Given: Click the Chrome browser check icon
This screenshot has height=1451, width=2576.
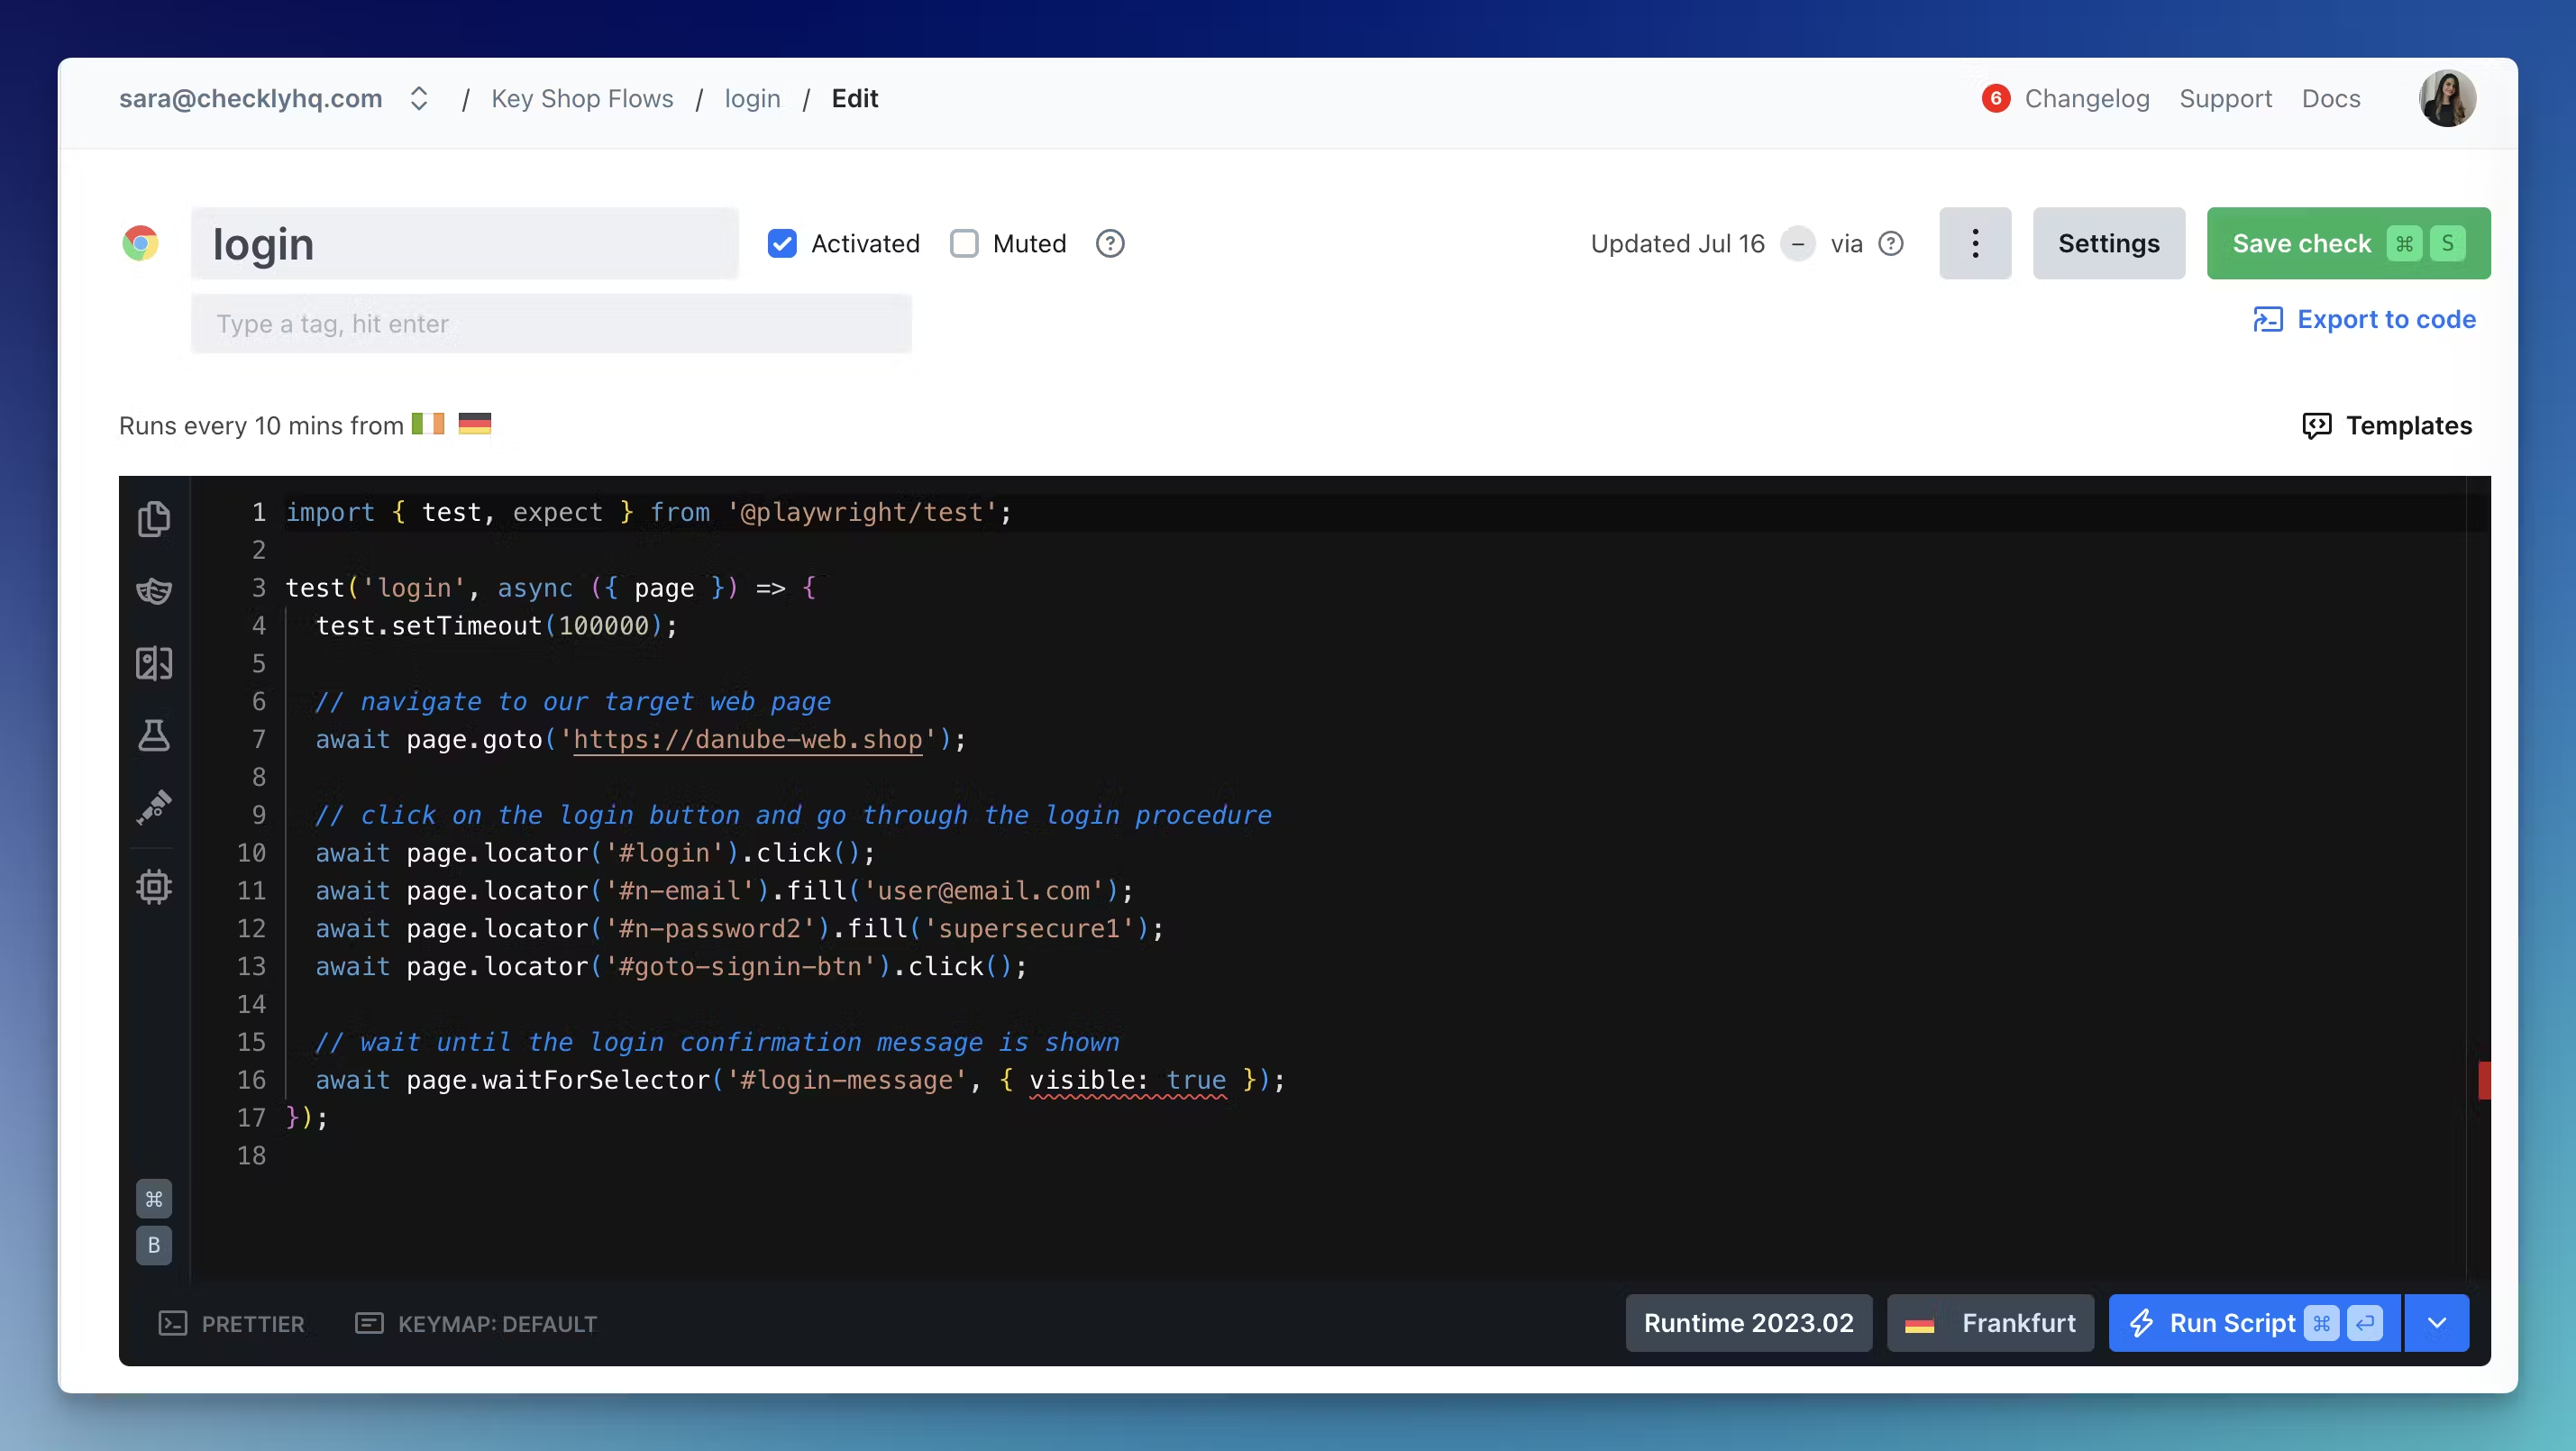Looking at the screenshot, I should [x=140, y=243].
